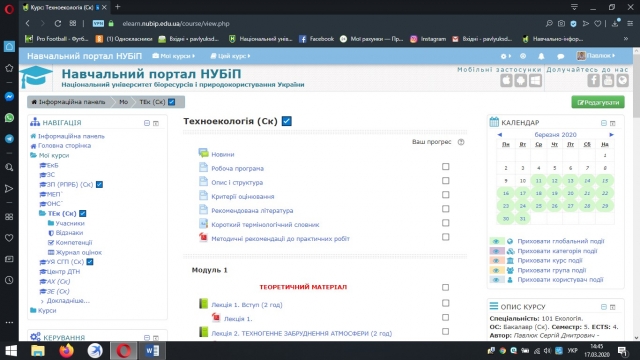Open Лекція 2 Техногенне забруднення атмосфери

point(301,333)
